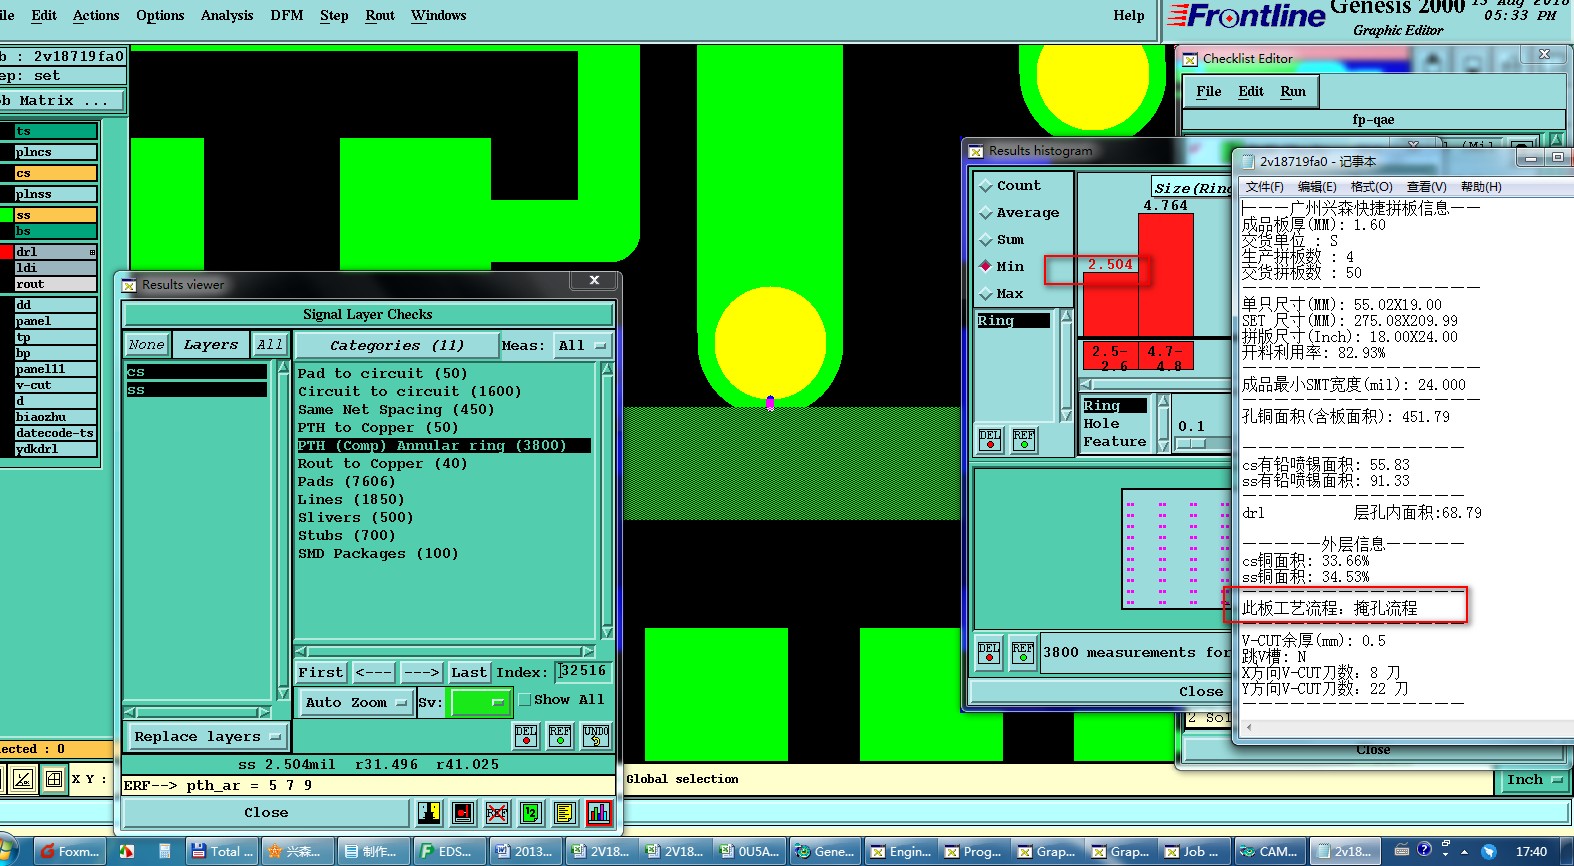Image resolution: width=1574 pixels, height=866 pixels.
Task: Click the REF icon next to UNDO
Action: point(560,736)
